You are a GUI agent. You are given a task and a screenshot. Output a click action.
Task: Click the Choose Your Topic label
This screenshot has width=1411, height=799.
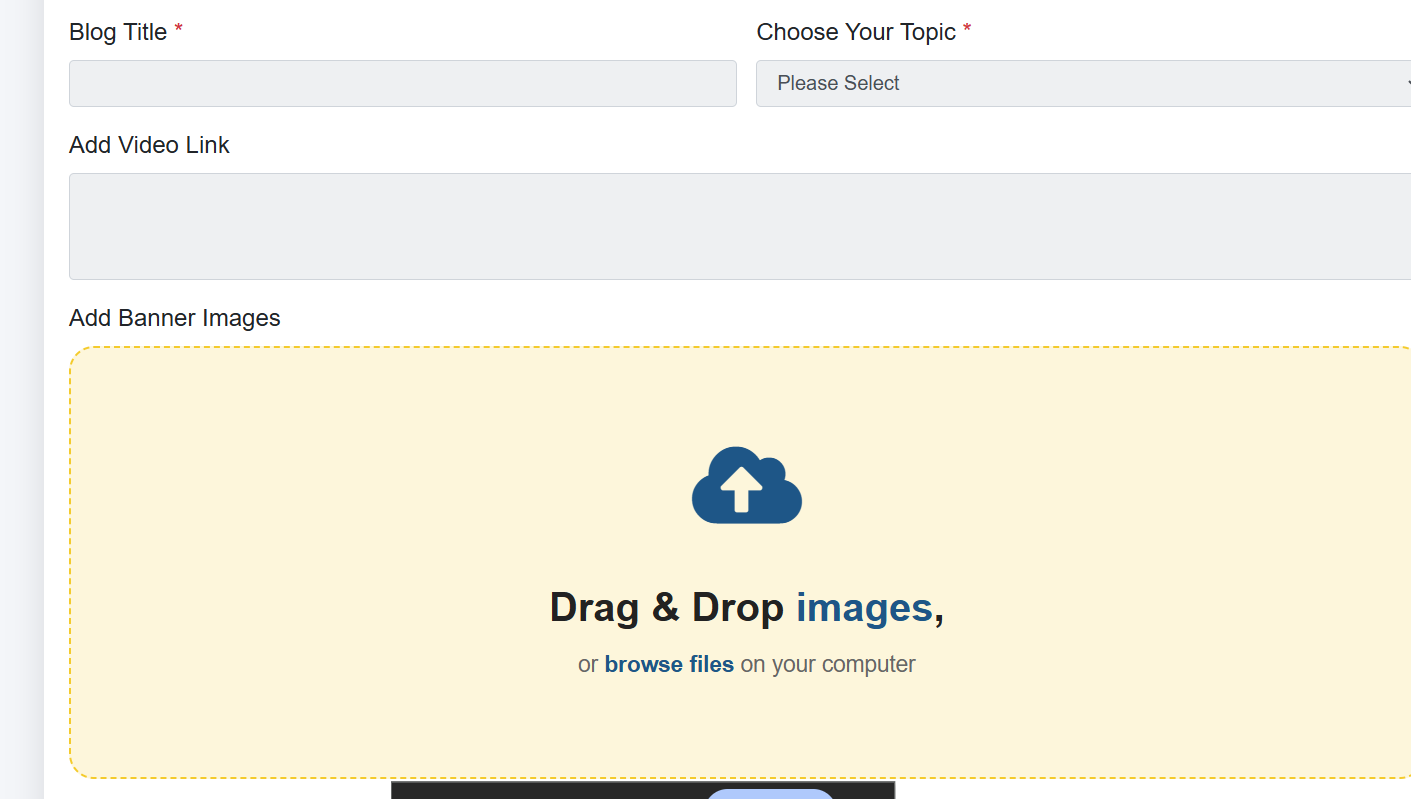(856, 32)
